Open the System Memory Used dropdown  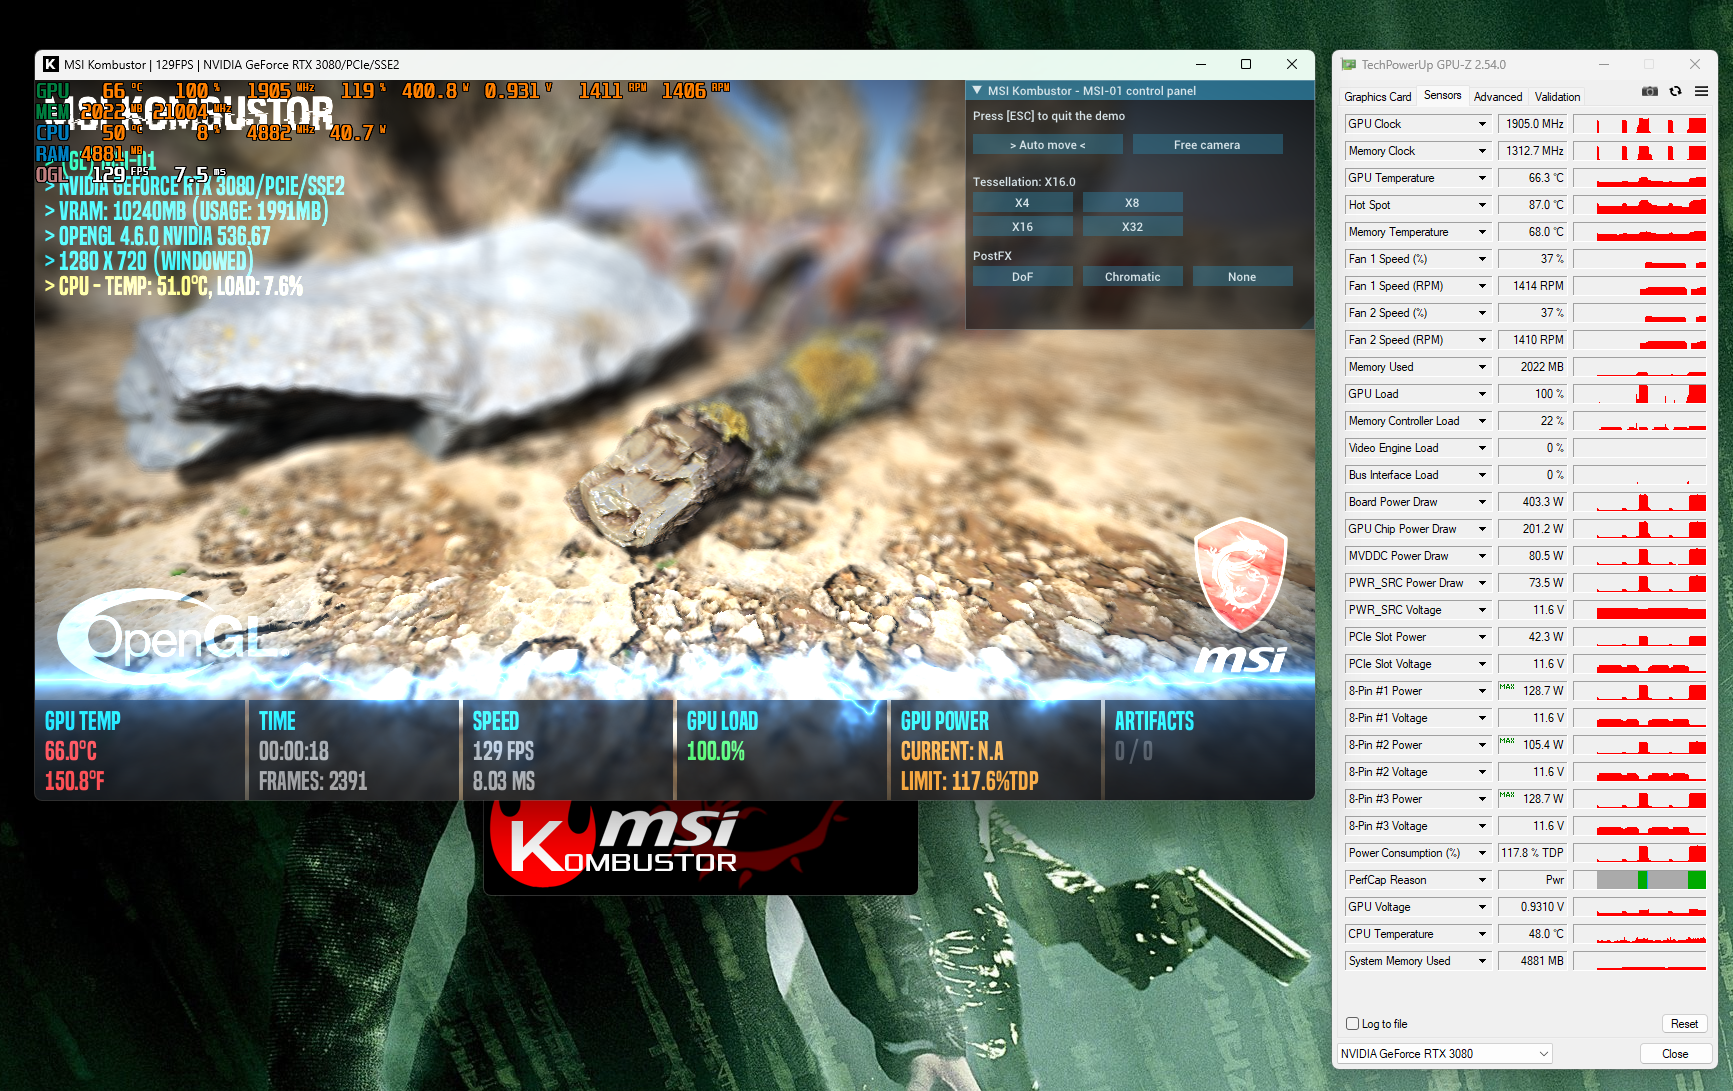point(1482,961)
